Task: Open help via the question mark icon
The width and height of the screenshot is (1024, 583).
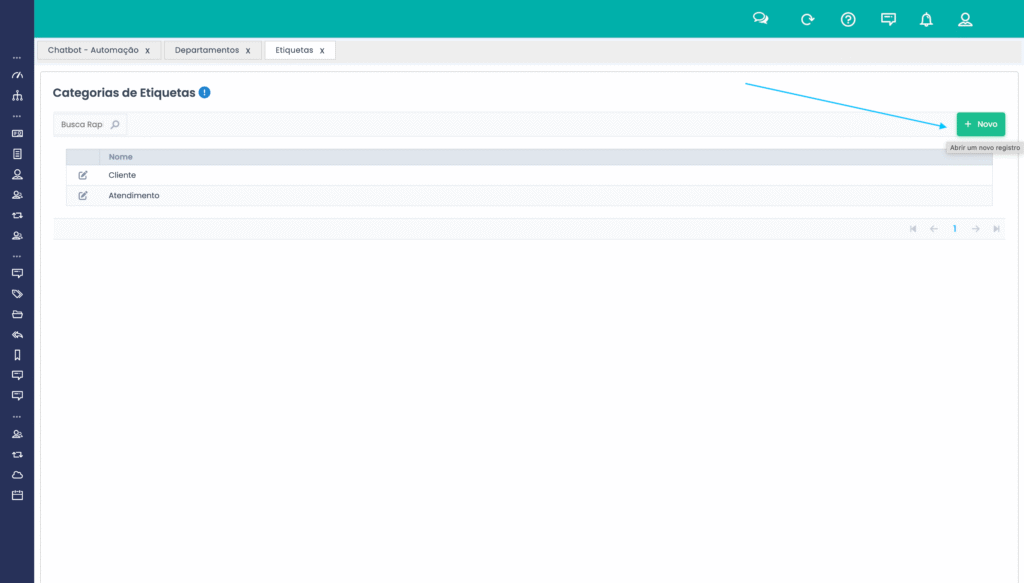Action: point(848,19)
